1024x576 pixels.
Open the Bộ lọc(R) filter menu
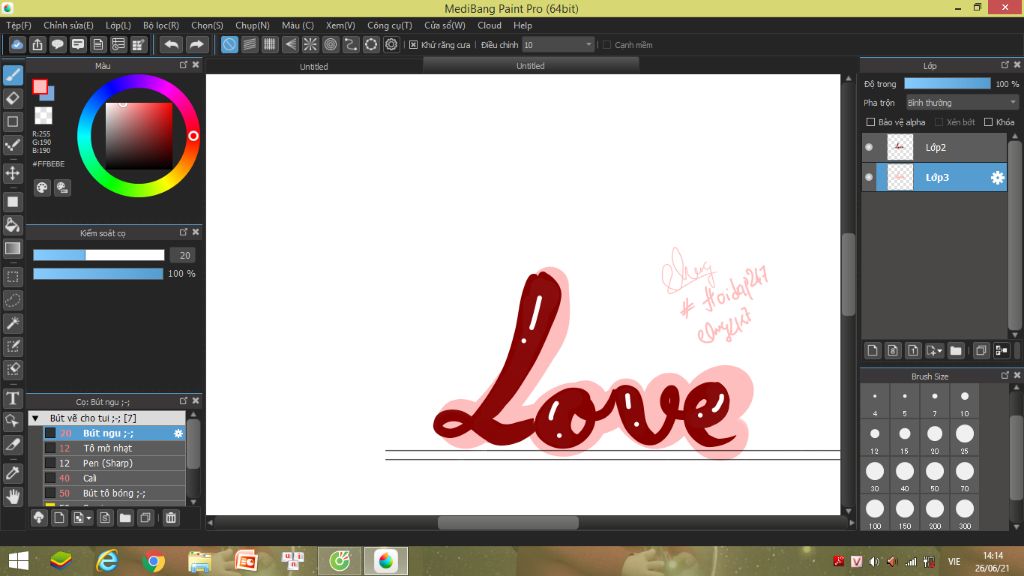click(161, 25)
